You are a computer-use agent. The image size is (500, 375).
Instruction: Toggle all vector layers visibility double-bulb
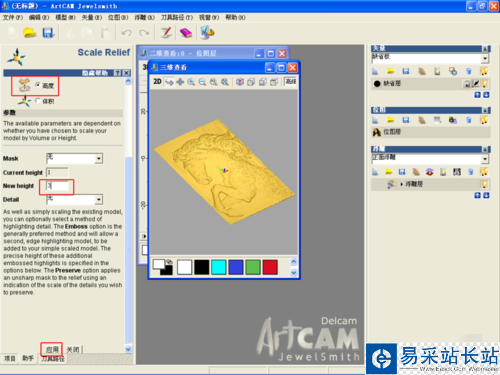click(x=484, y=71)
